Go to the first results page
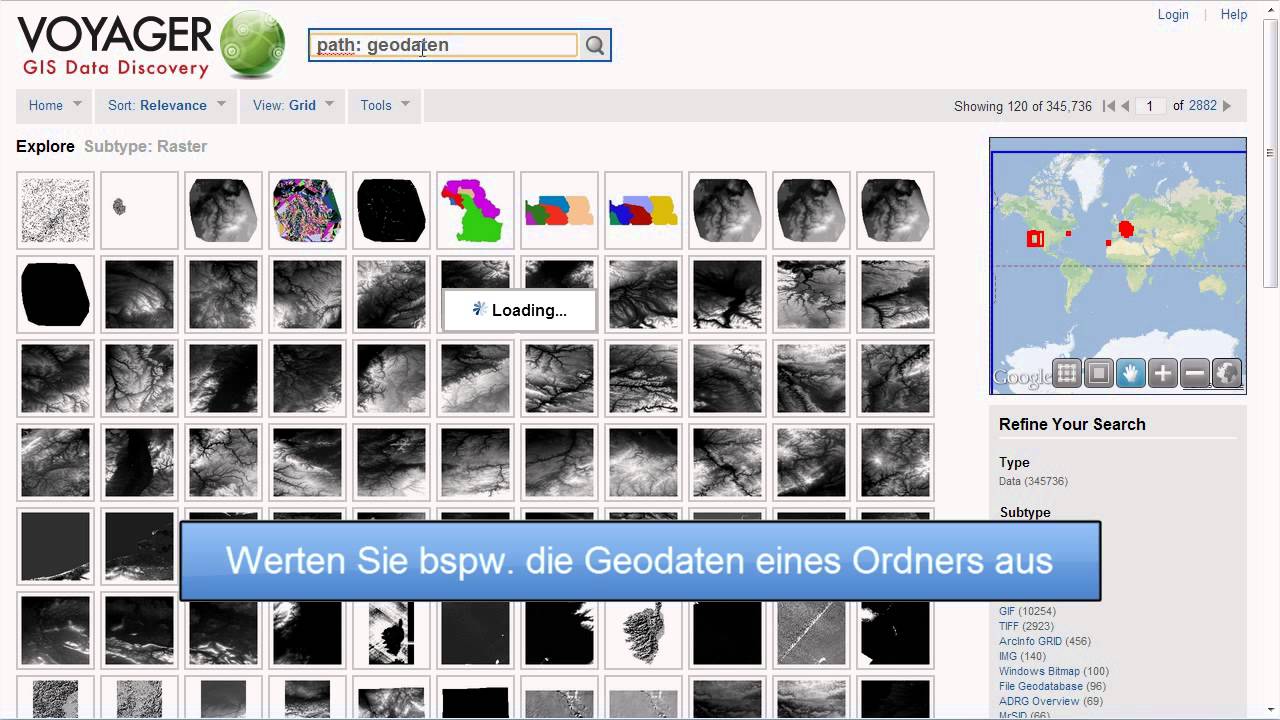The image size is (1280, 720). [1108, 106]
